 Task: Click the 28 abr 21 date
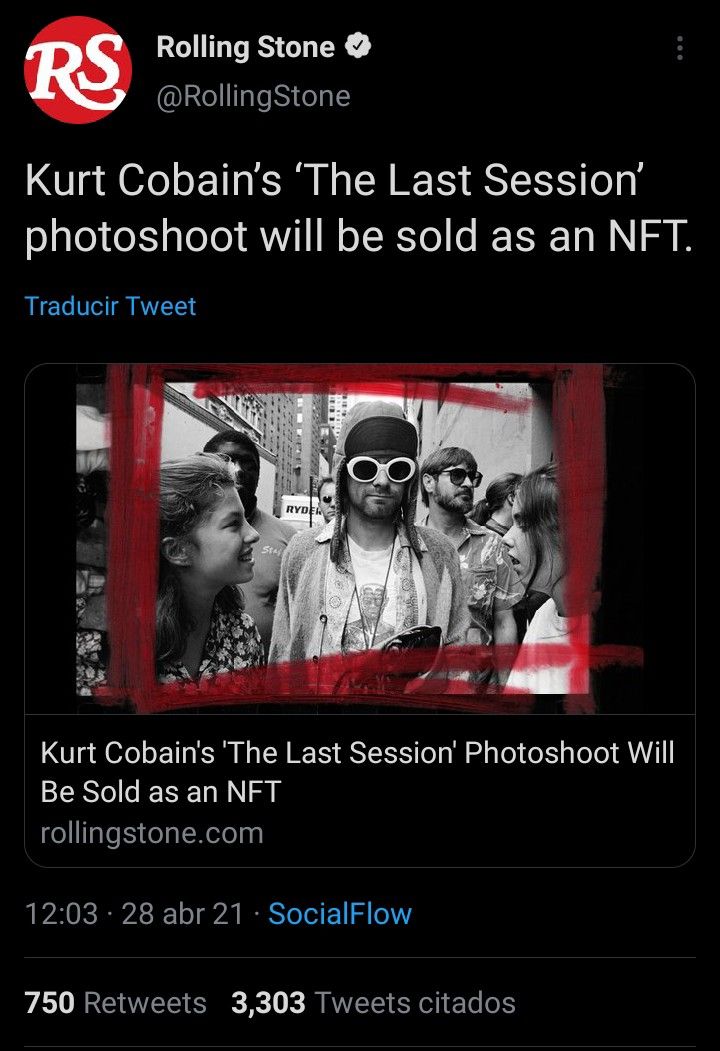point(182,913)
